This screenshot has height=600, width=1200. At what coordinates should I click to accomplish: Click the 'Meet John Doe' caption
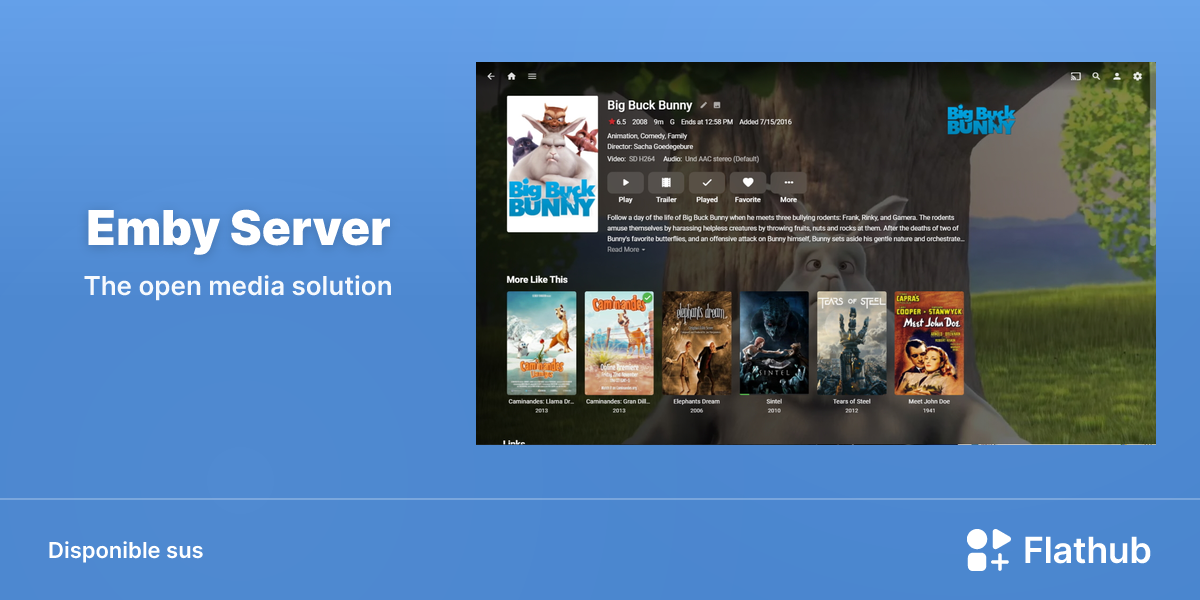(929, 402)
